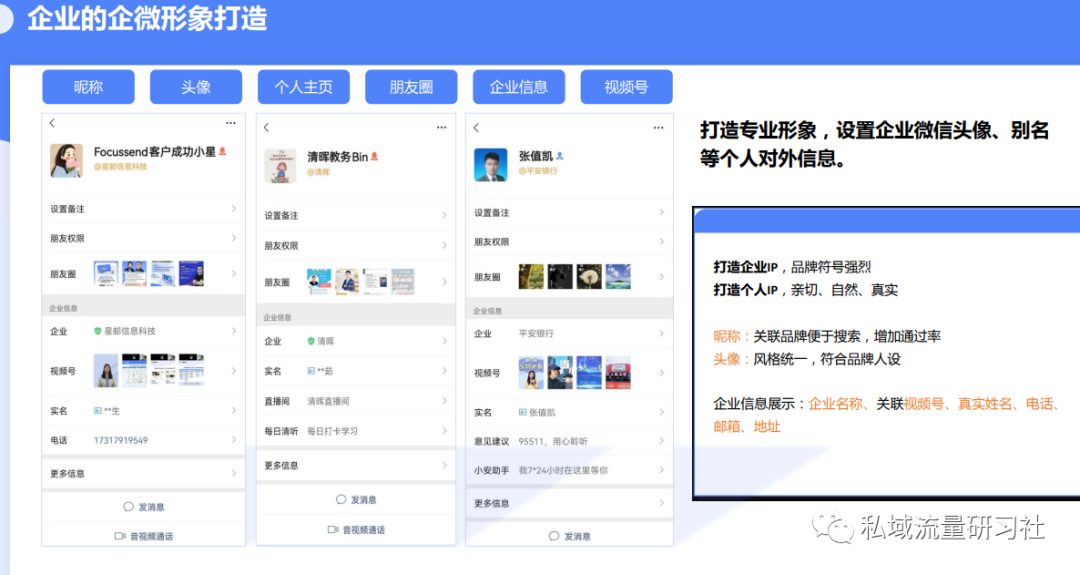
Task: Click 朋友权限 row in 清晖教务Bin profile
Action: (355, 245)
